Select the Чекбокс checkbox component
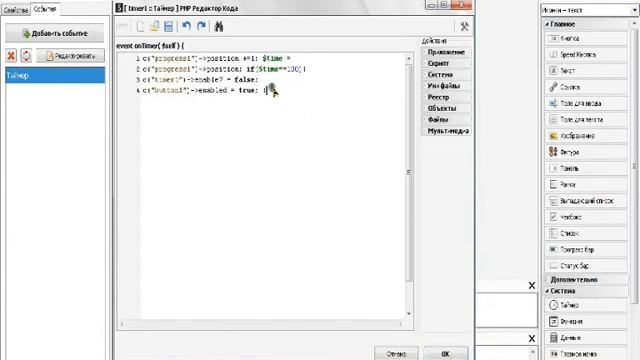This screenshot has width=640, height=360. point(586,217)
